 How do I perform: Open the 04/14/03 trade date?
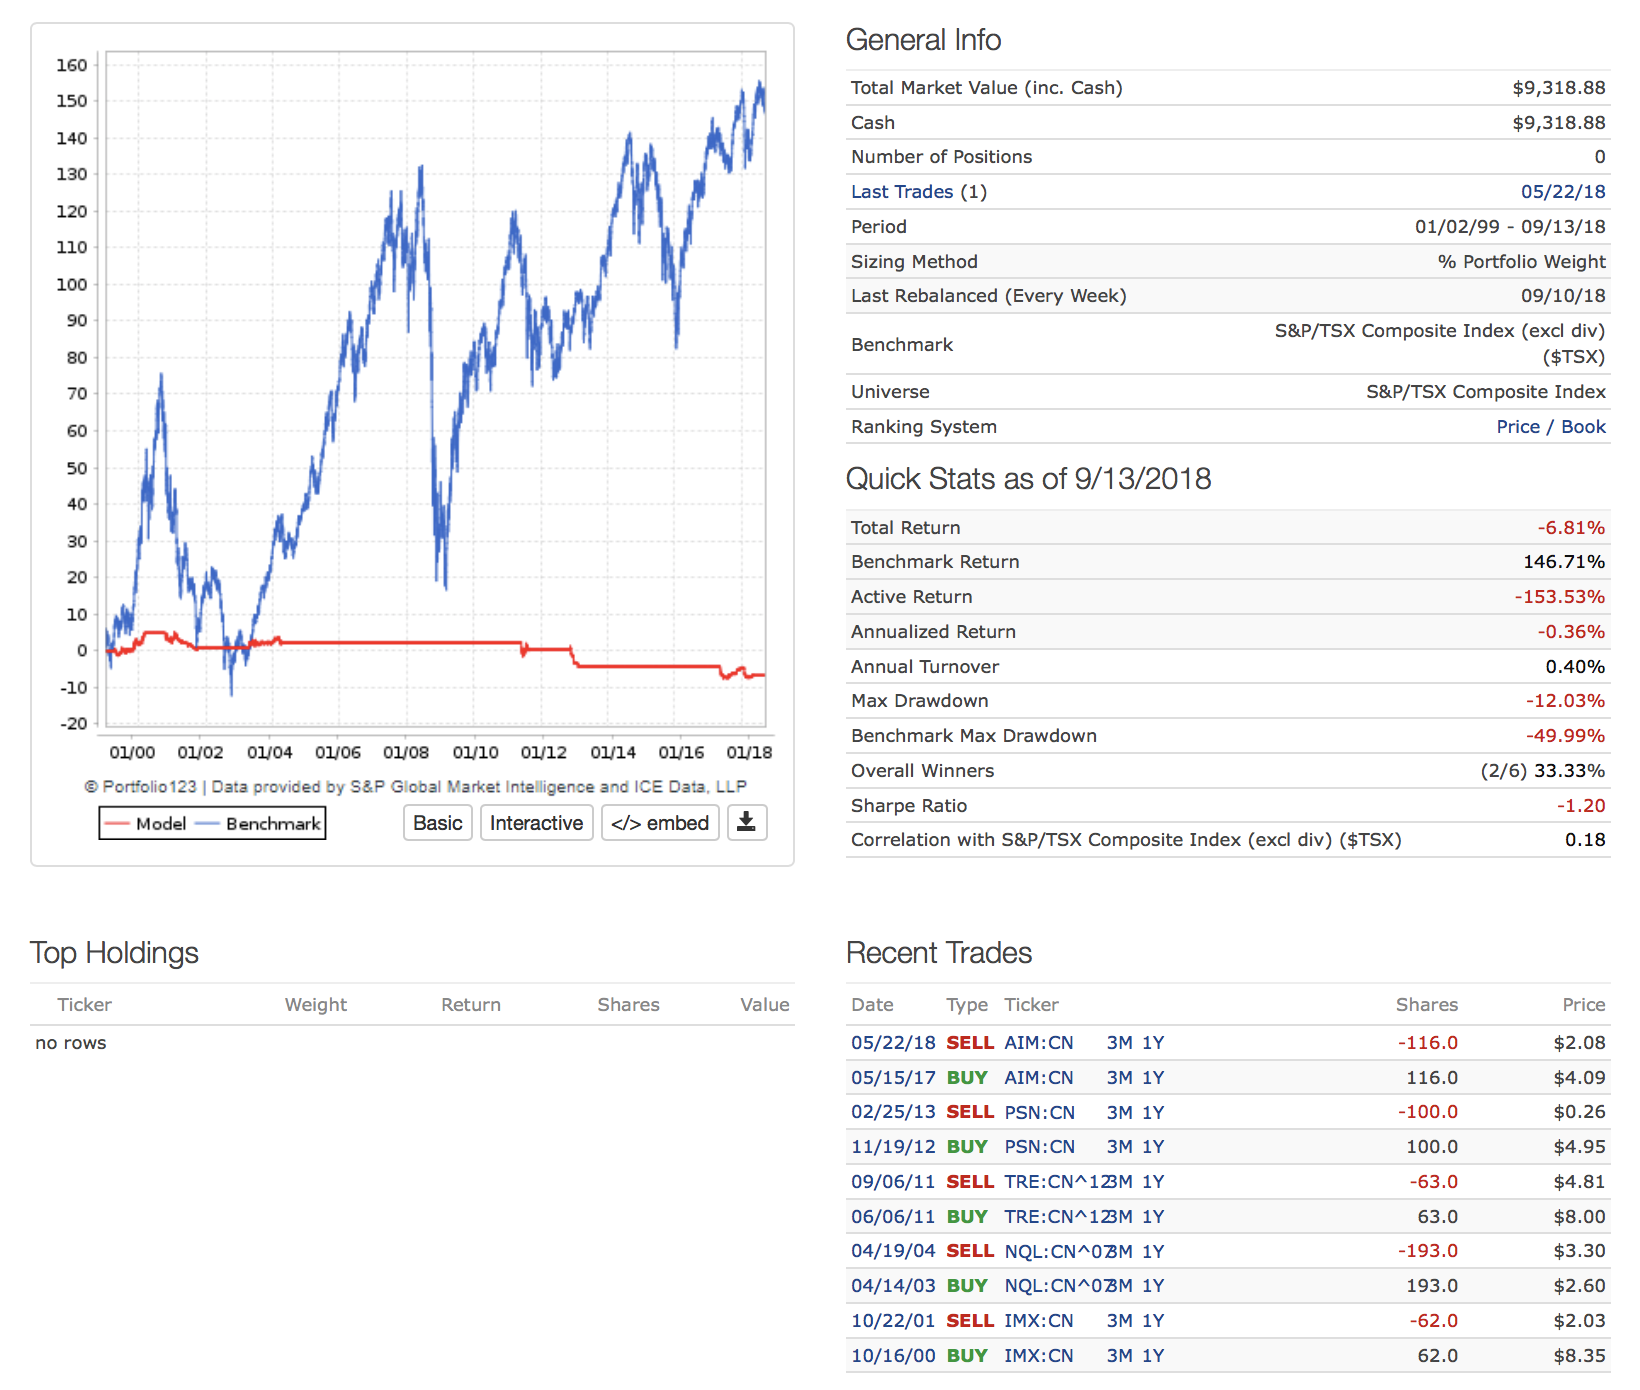892,1286
